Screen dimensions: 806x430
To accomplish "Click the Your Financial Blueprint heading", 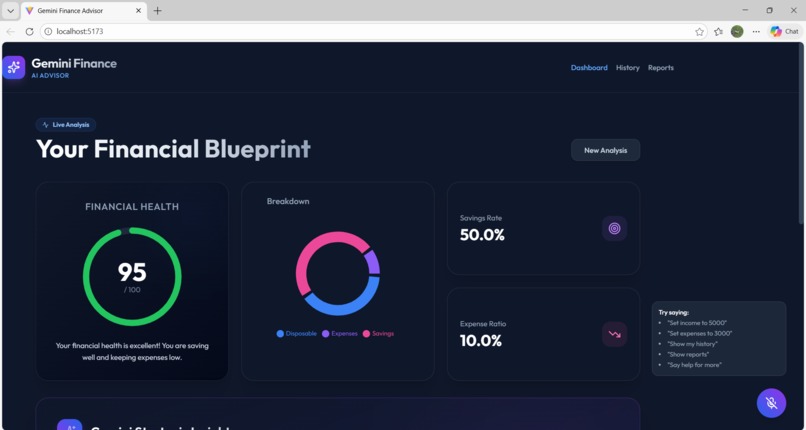I will click(173, 149).
